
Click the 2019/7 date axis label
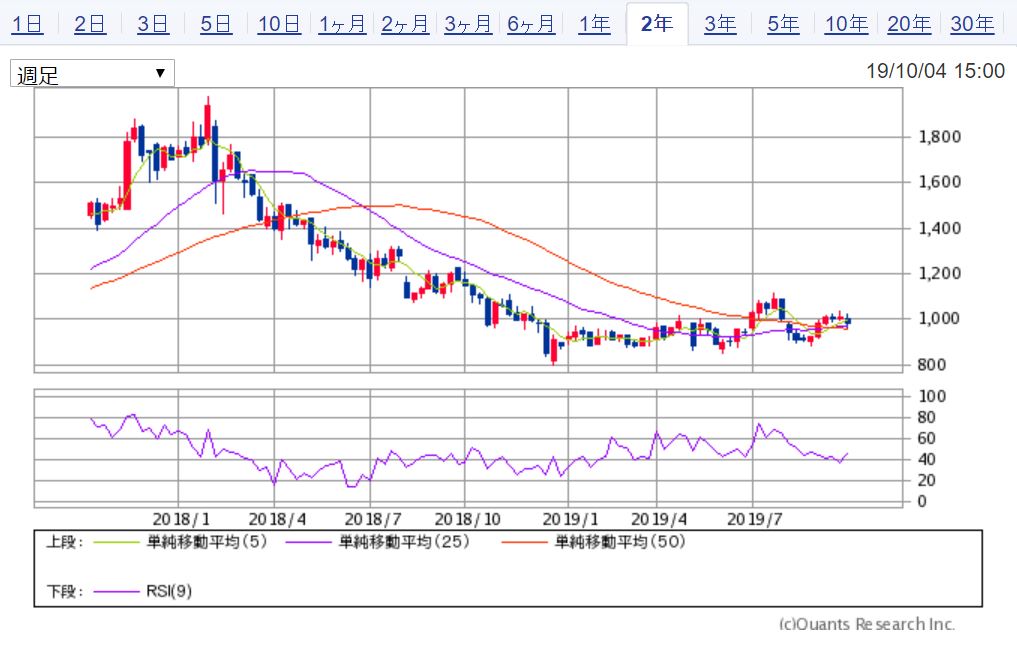755,519
